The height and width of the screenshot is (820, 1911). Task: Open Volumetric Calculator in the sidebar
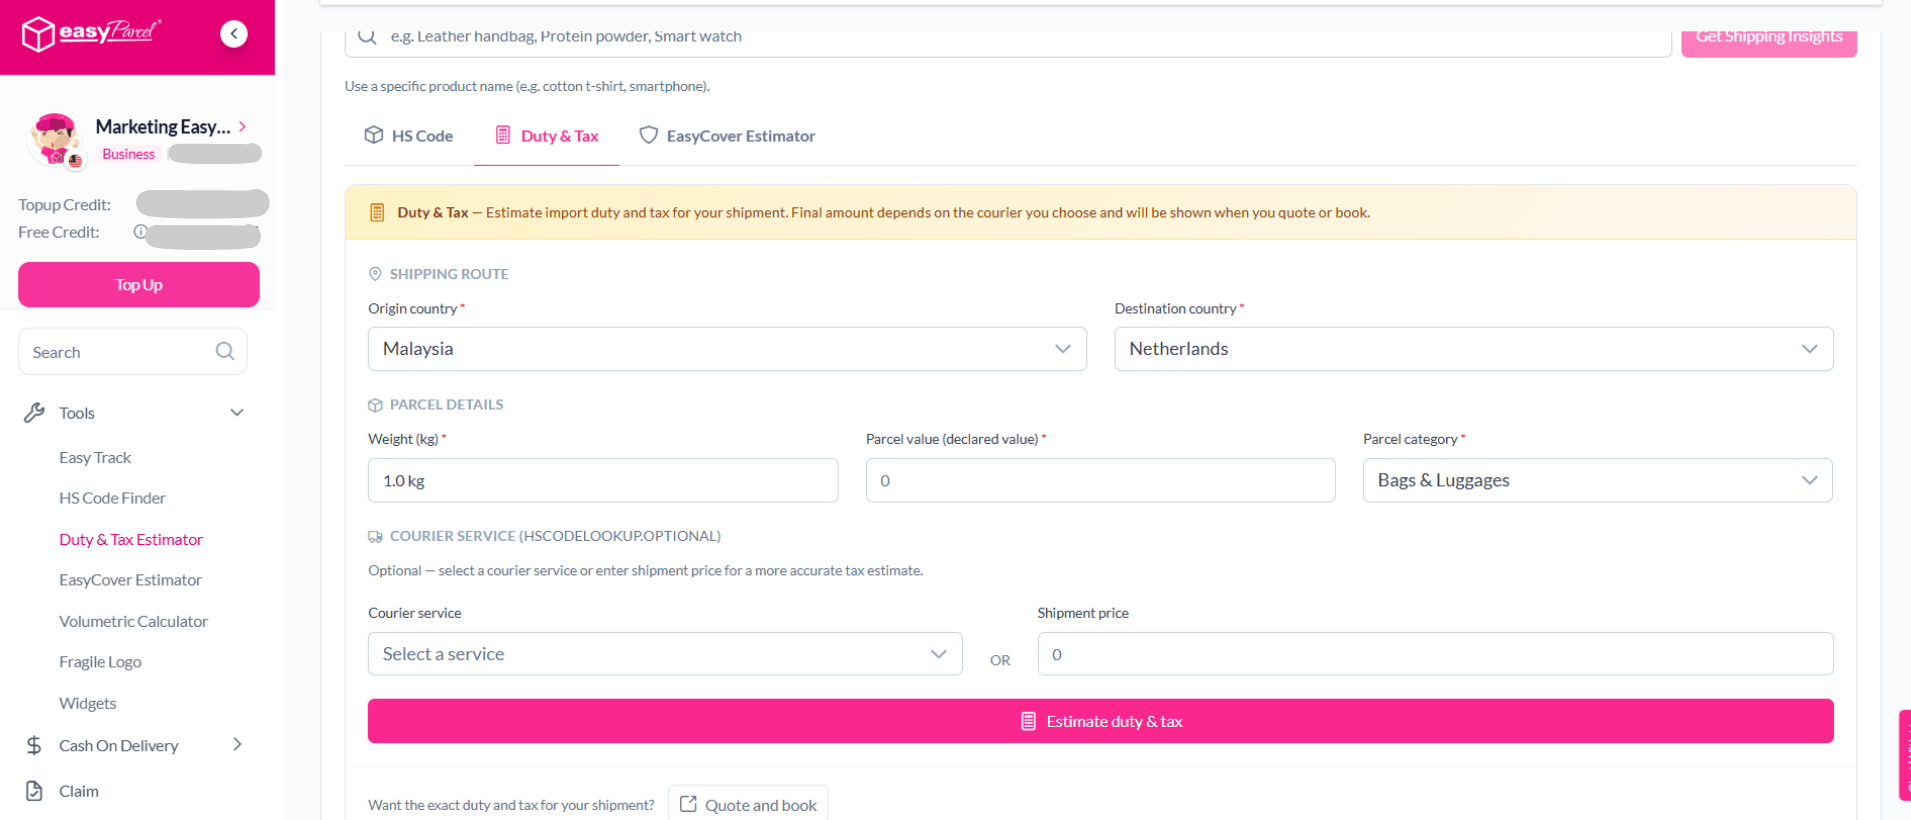point(133,621)
